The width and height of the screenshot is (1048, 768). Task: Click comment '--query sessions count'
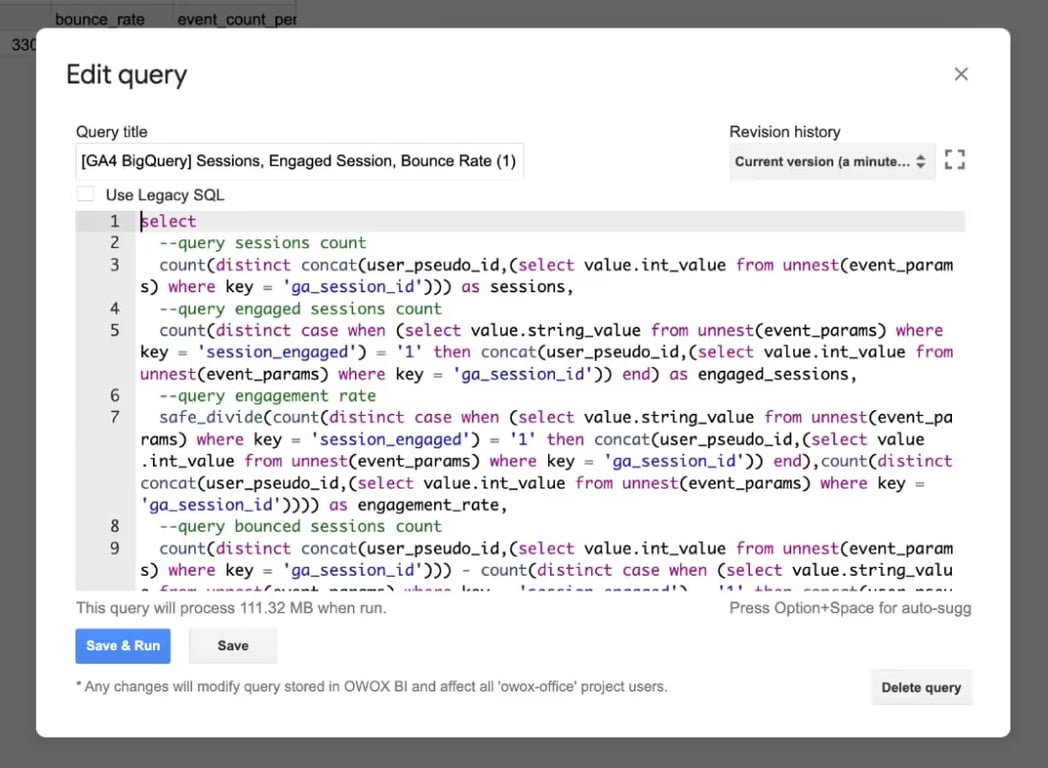coord(263,243)
